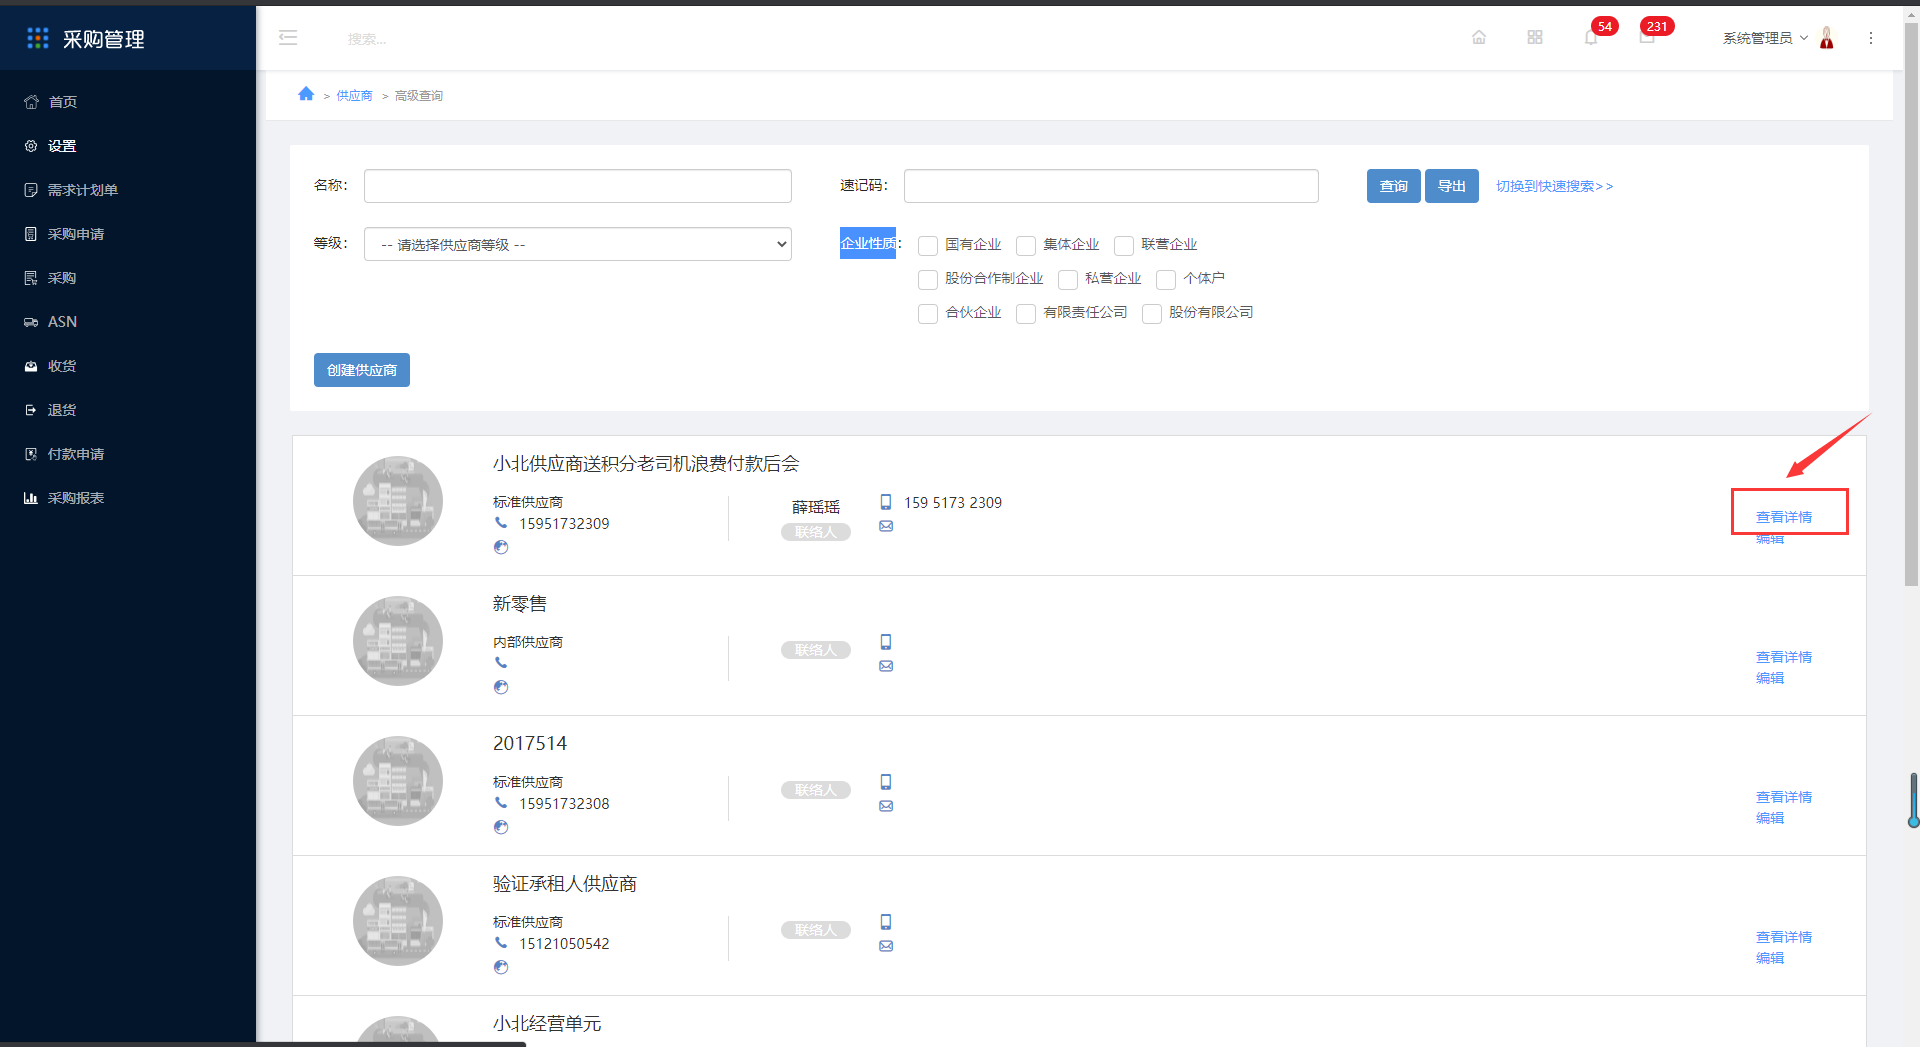
Task: Click the supplier avatar of 新零售
Action: click(x=398, y=641)
